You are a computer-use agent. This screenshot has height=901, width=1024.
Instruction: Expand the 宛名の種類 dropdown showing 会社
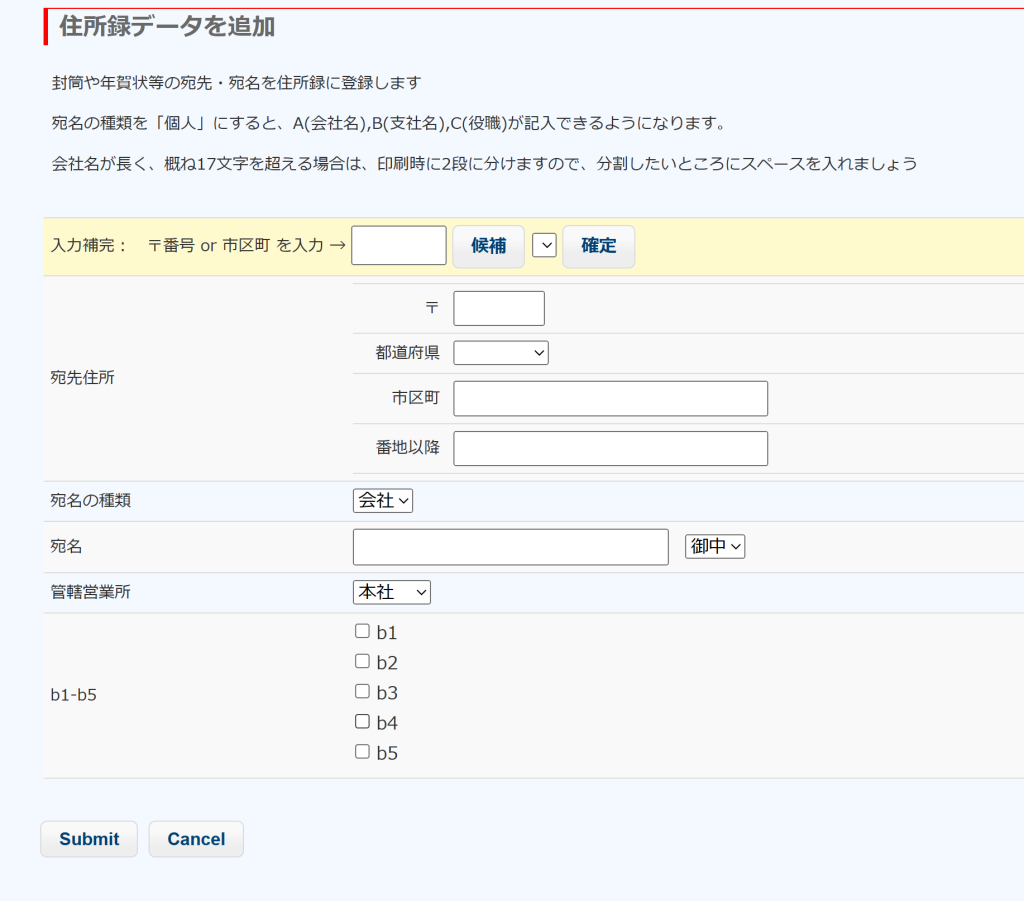point(382,501)
